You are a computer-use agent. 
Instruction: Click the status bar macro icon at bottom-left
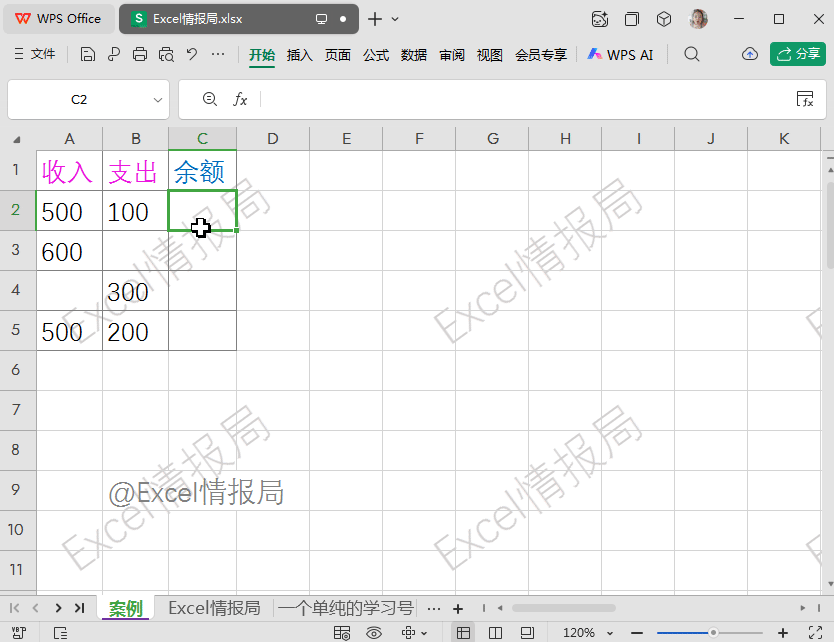[x=19, y=632]
